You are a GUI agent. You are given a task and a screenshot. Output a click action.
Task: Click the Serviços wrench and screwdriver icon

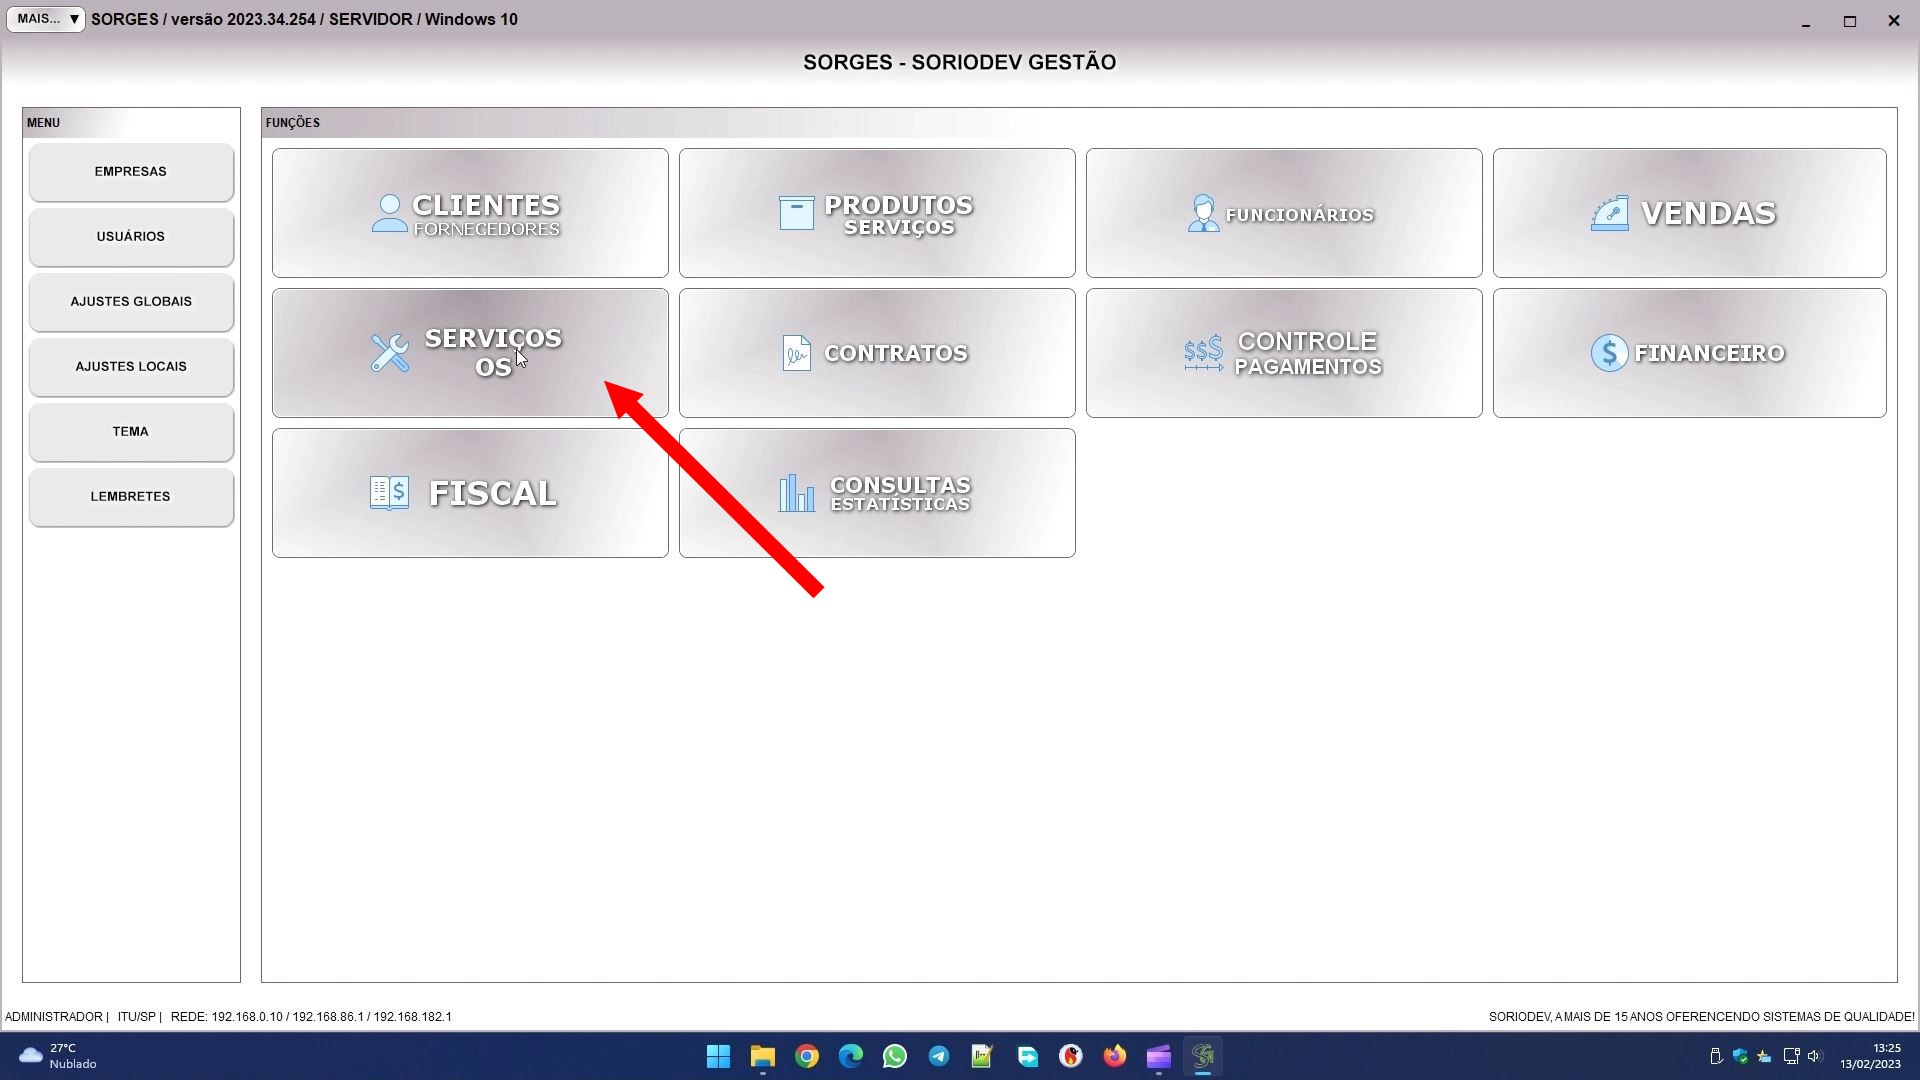click(390, 353)
